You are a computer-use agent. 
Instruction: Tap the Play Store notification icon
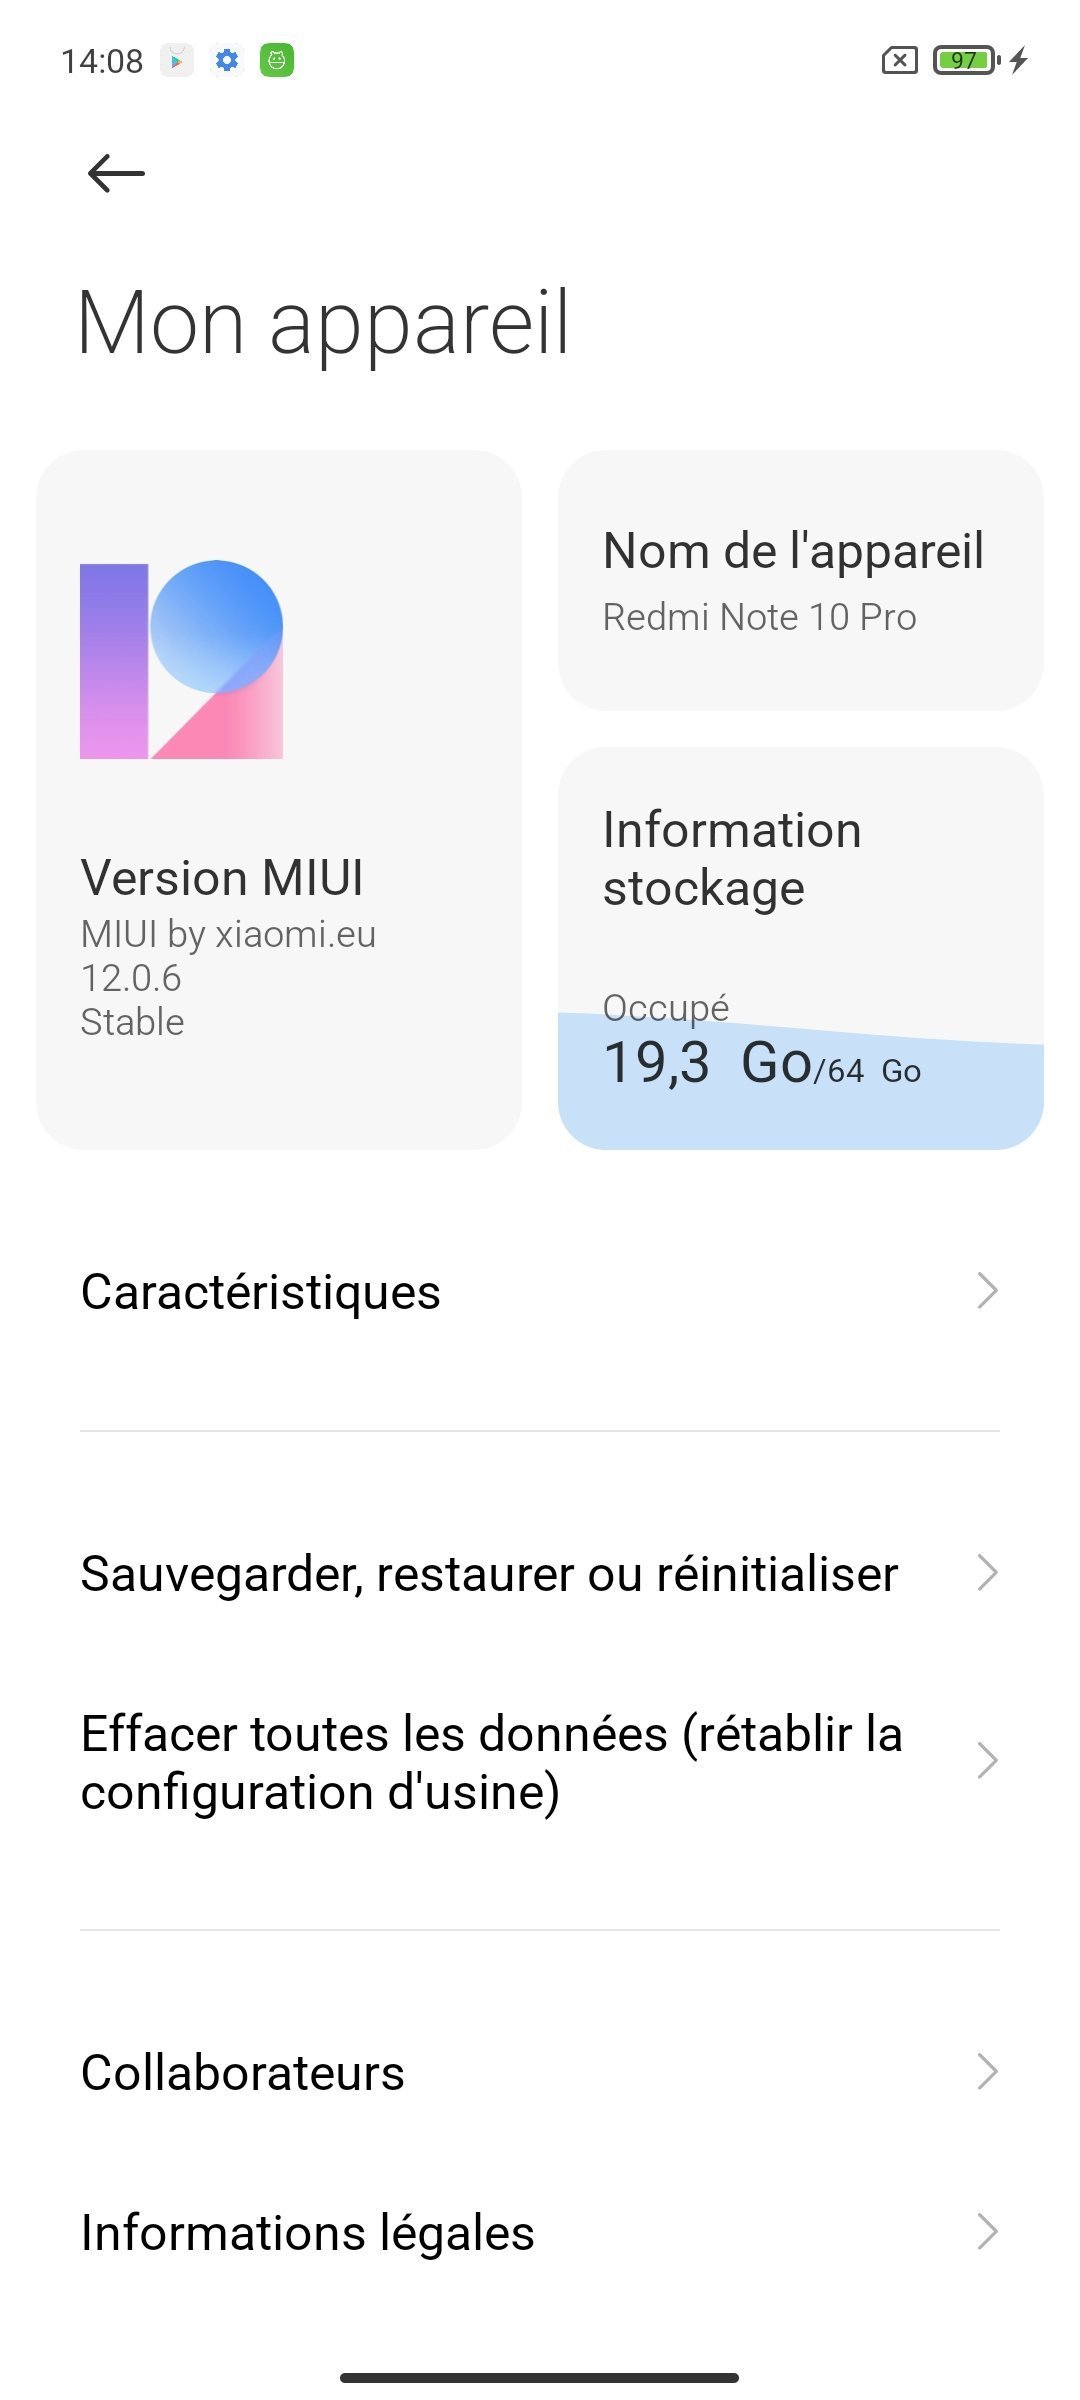[x=177, y=61]
